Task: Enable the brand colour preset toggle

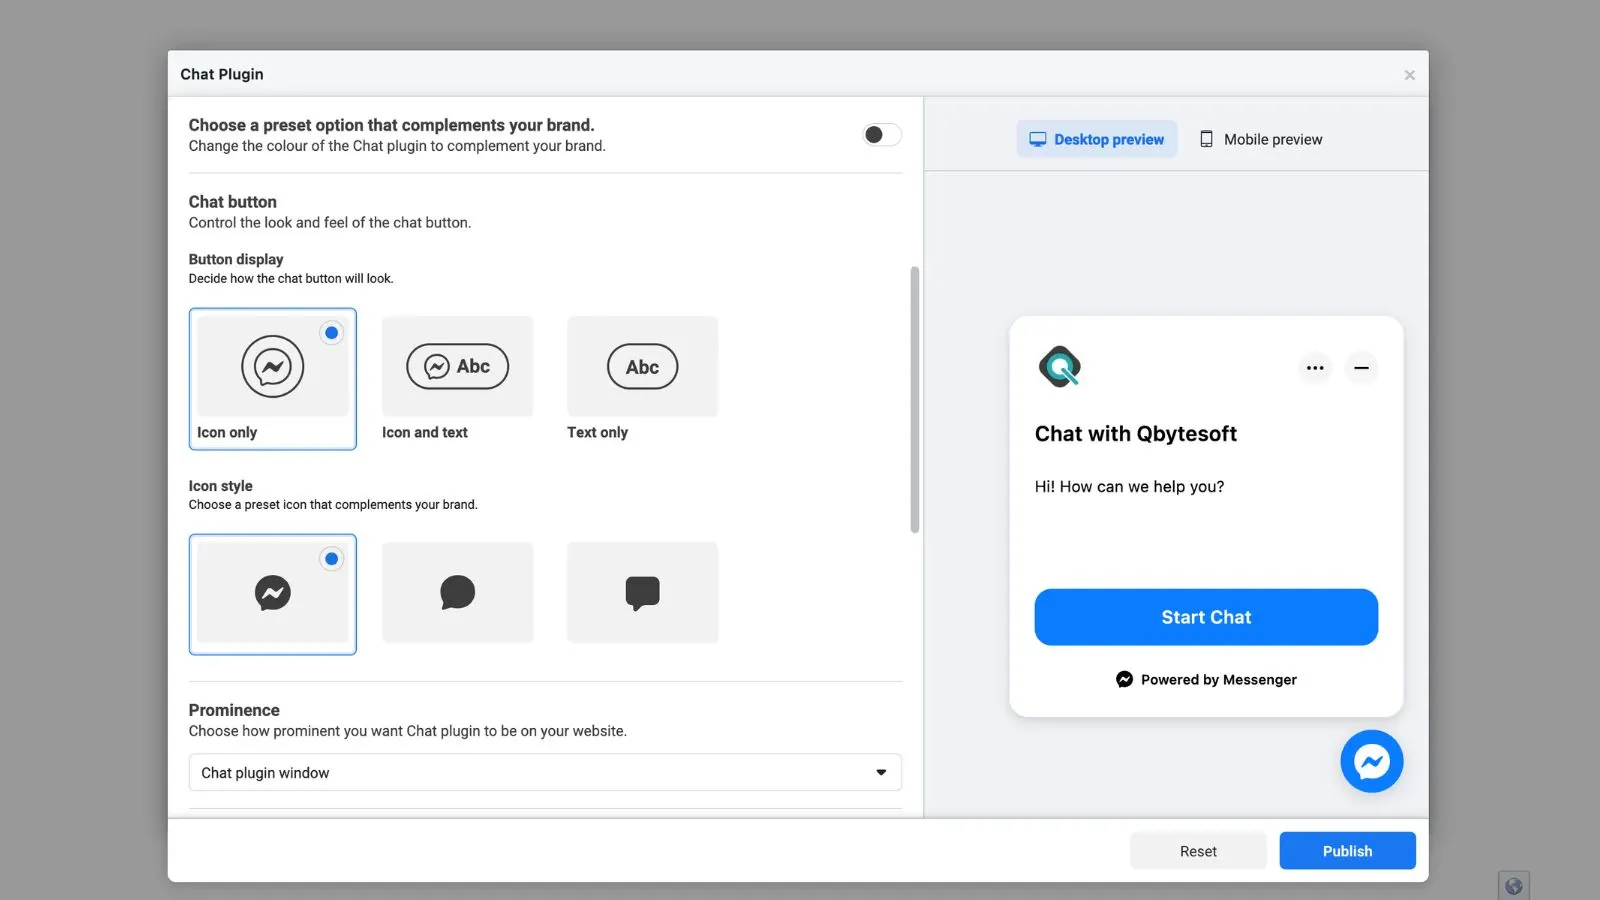Action: [881, 134]
